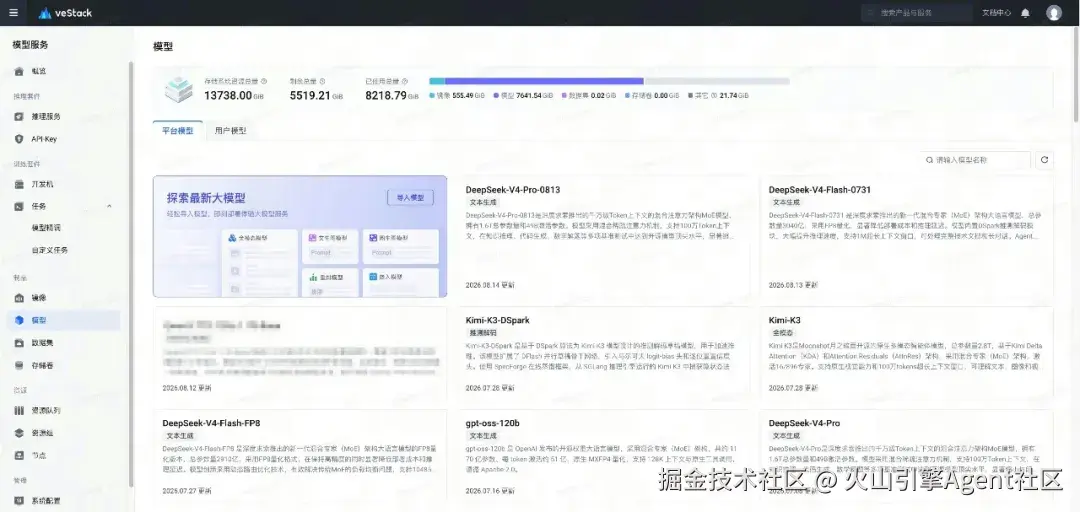Open 自定义任务 under 任务

tap(50, 250)
